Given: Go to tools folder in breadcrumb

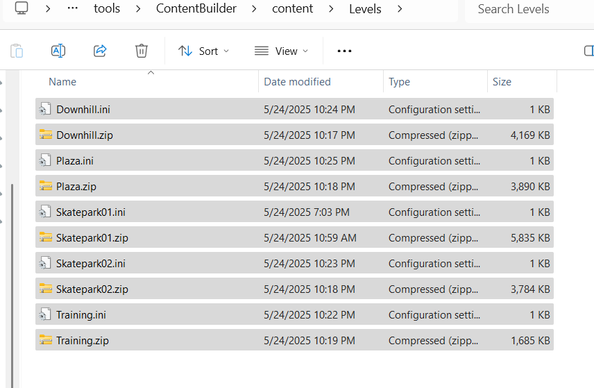Looking at the screenshot, I should [107, 8].
